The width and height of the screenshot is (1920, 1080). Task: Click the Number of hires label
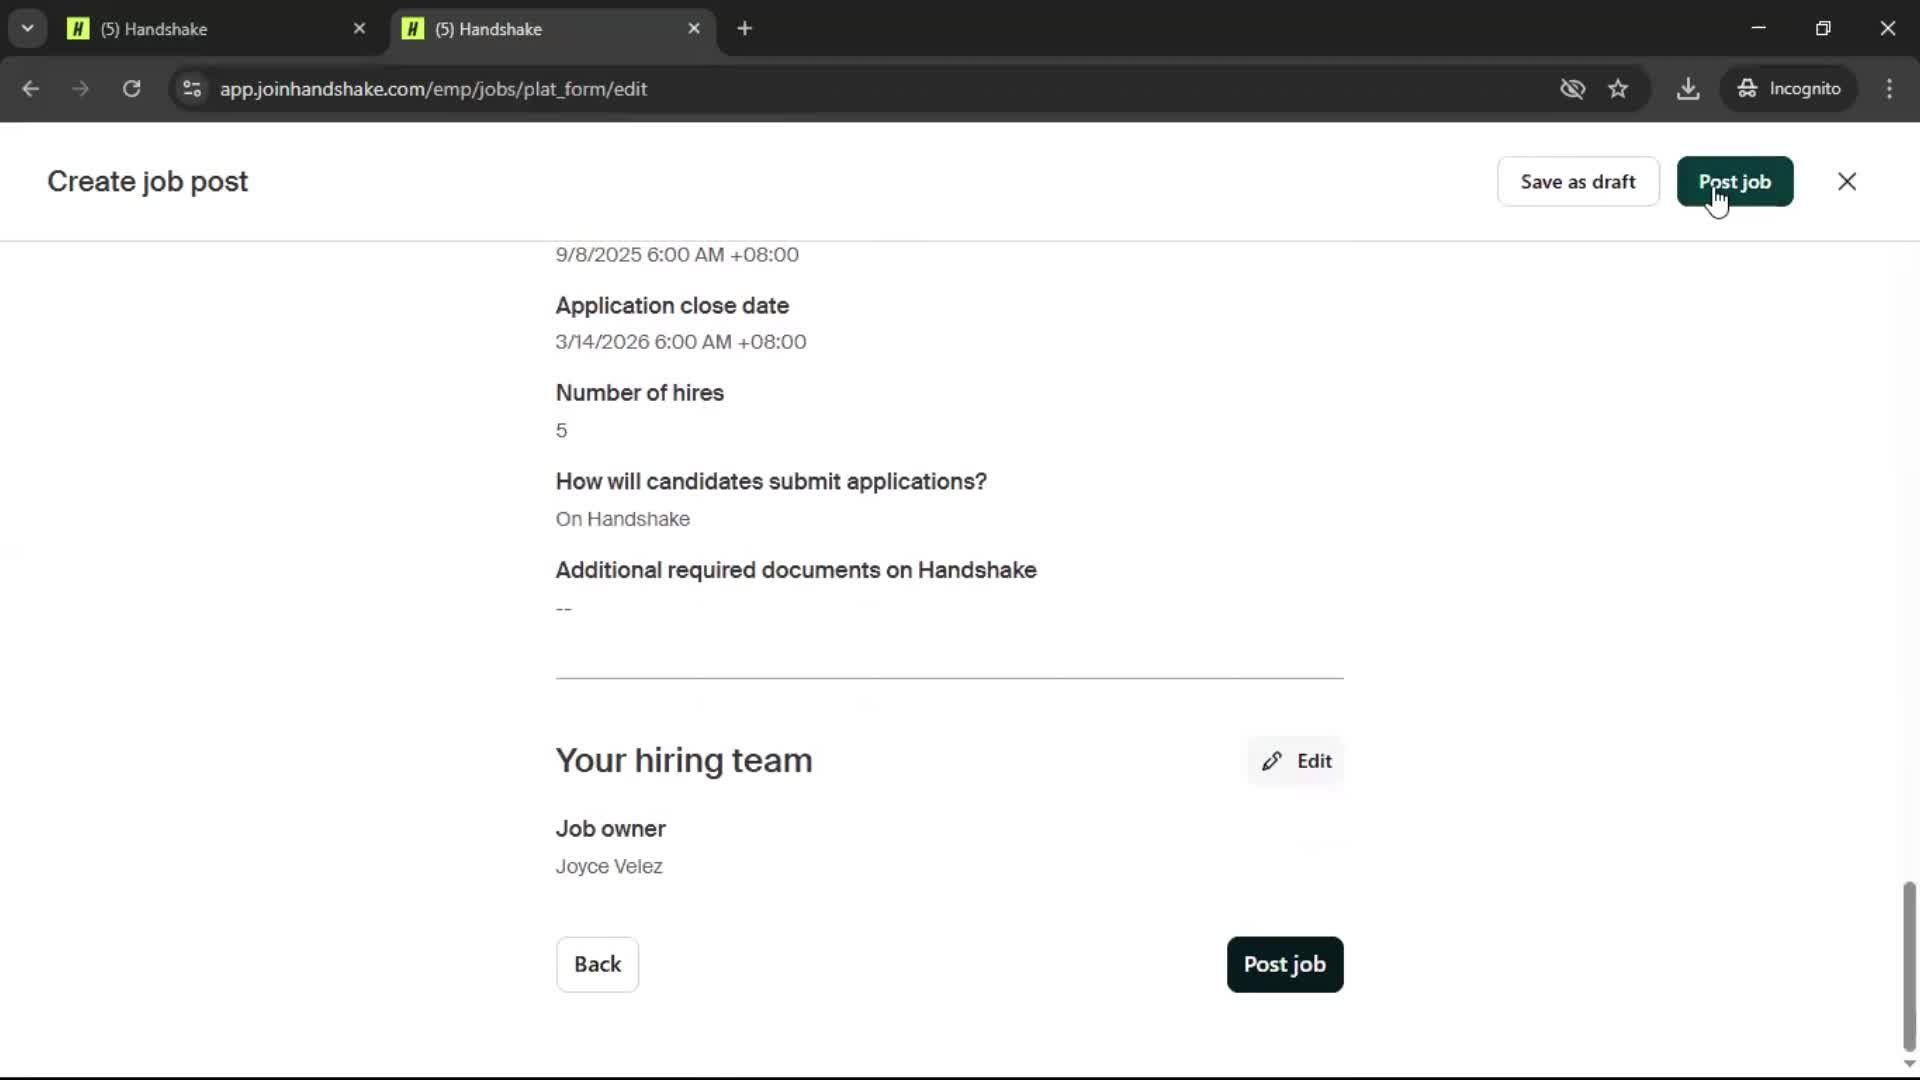(640, 393)
